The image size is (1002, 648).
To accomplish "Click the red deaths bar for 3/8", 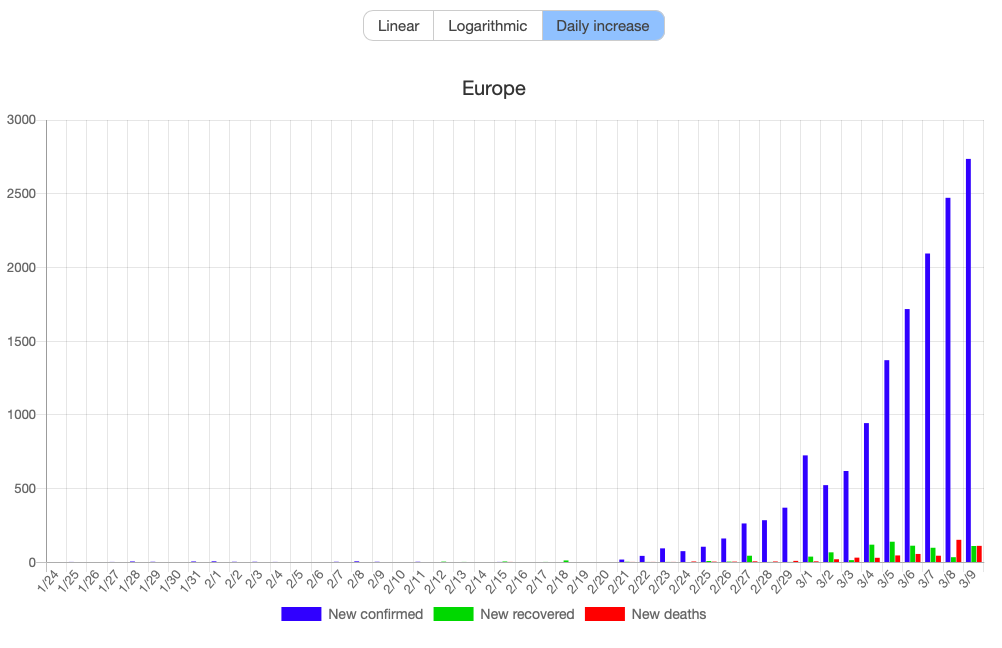I will (959, 551).
